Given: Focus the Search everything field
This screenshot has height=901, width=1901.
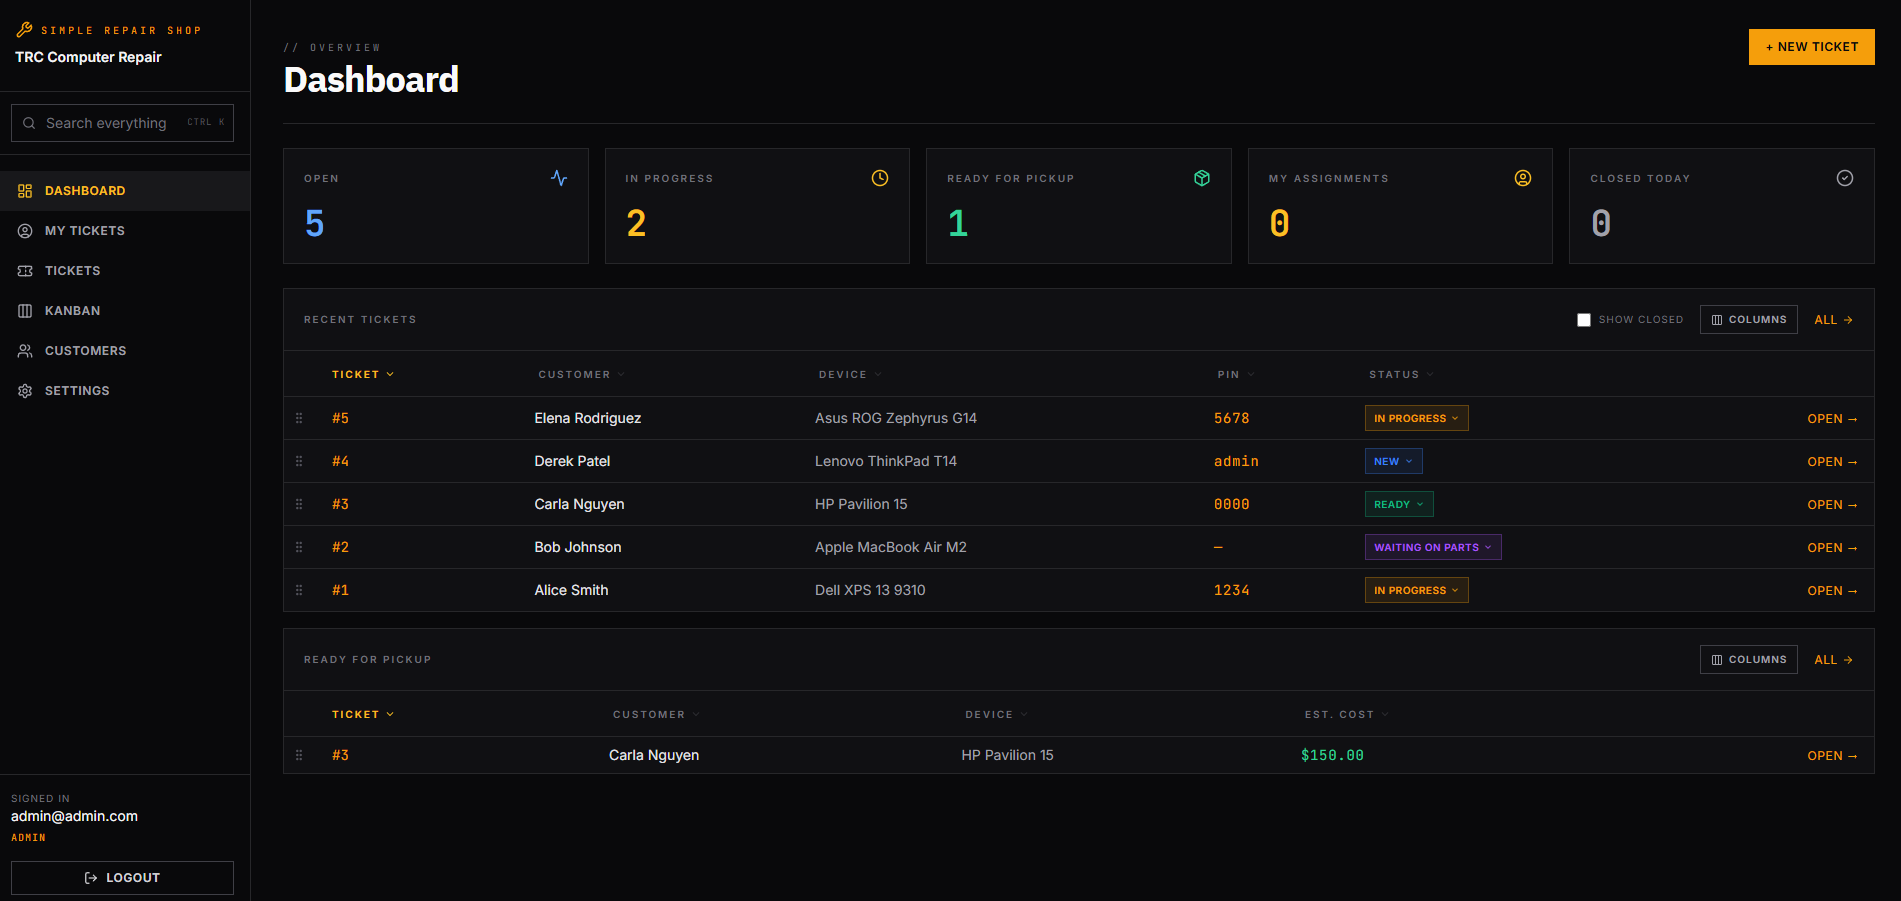Looking at the screenshot, I should 122,123.
